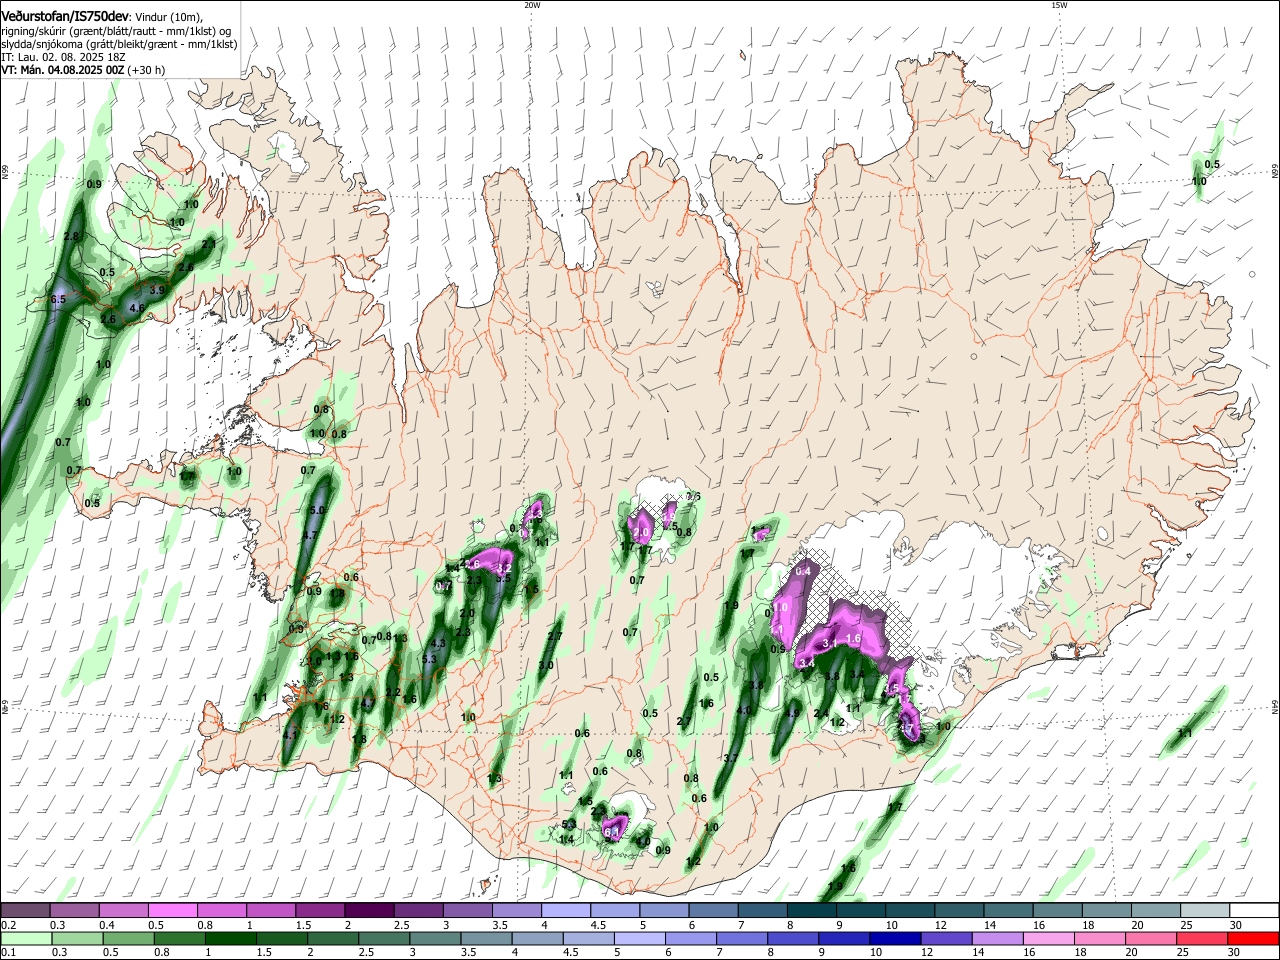Viewport: 1280px width, 960px height.
Task: Pick the snow scale swatch labeled 4
Action: [566, 910]
